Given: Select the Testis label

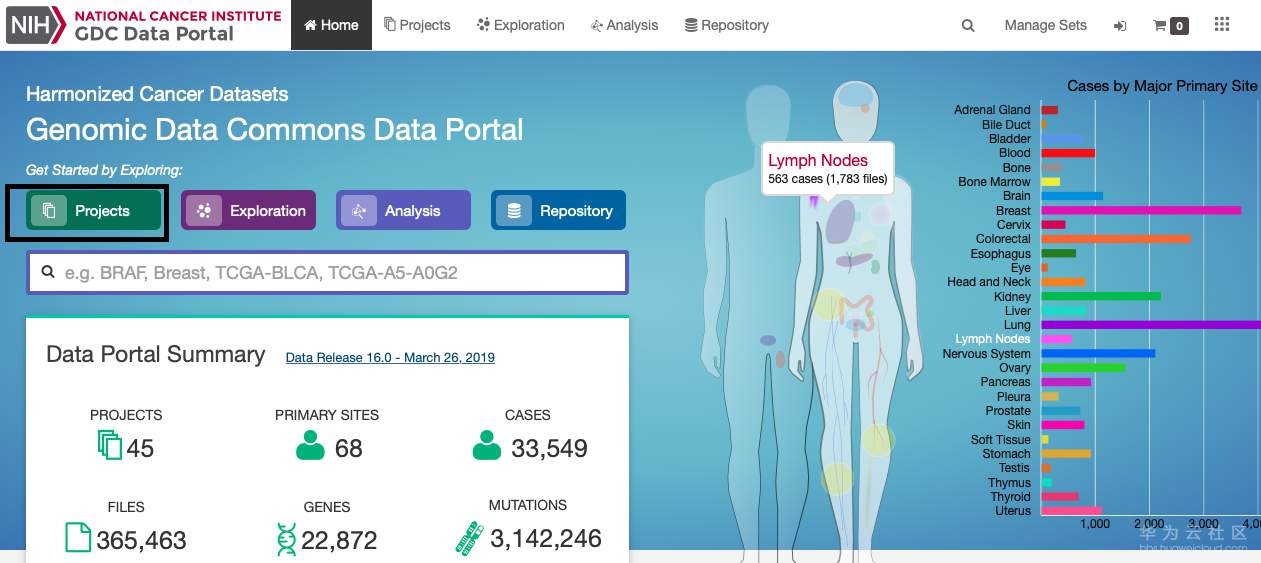Looking at the screenshot, I should 1014,468.
